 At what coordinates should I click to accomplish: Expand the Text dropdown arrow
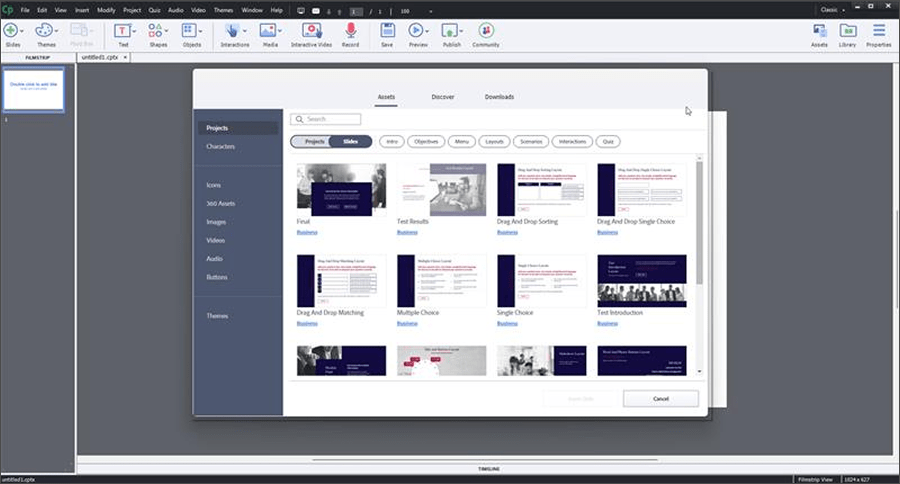coord(134,31)
